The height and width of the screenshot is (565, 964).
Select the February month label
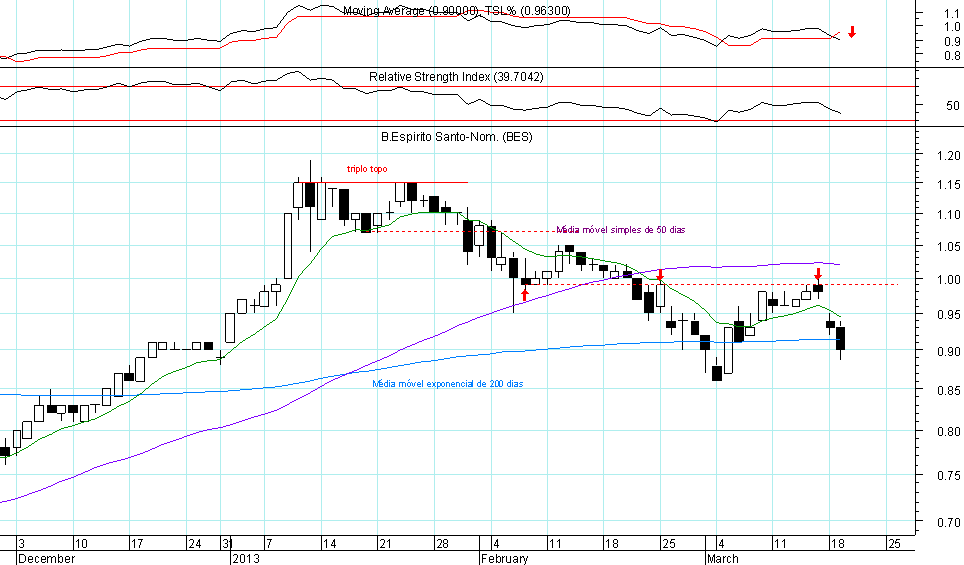[505, 558]
